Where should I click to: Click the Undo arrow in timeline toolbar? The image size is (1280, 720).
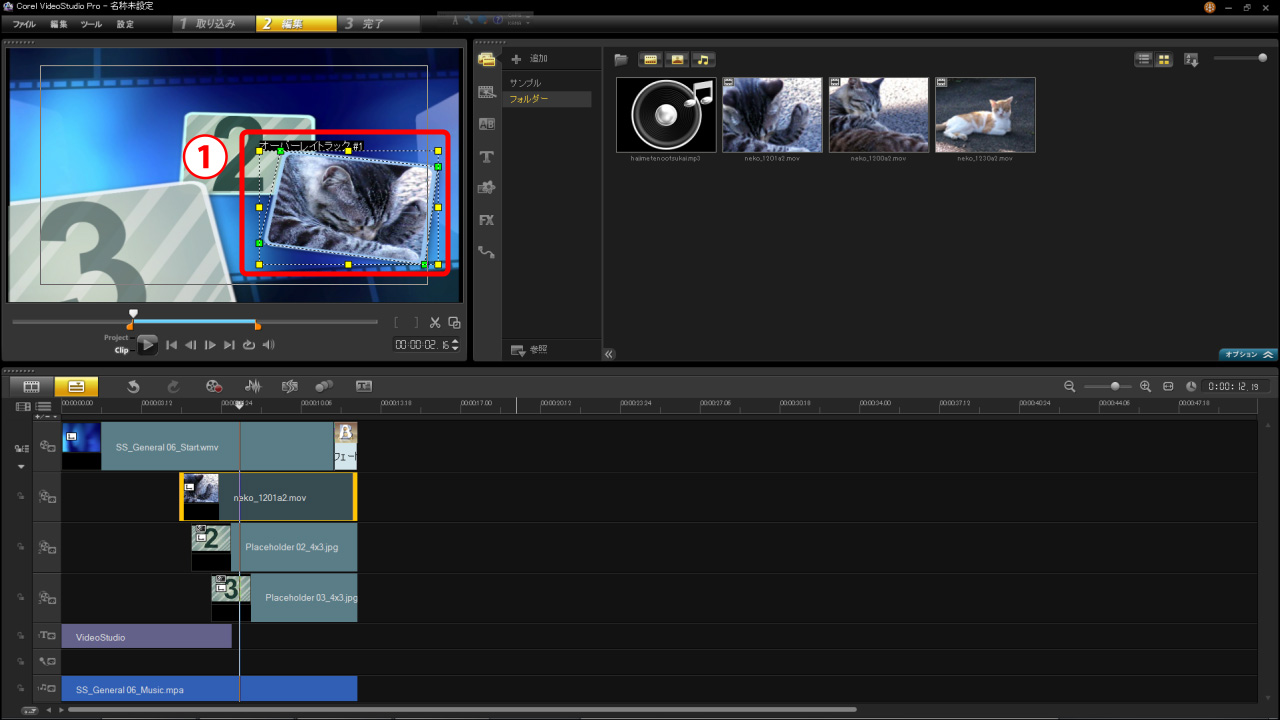click(x=133, y=386)
